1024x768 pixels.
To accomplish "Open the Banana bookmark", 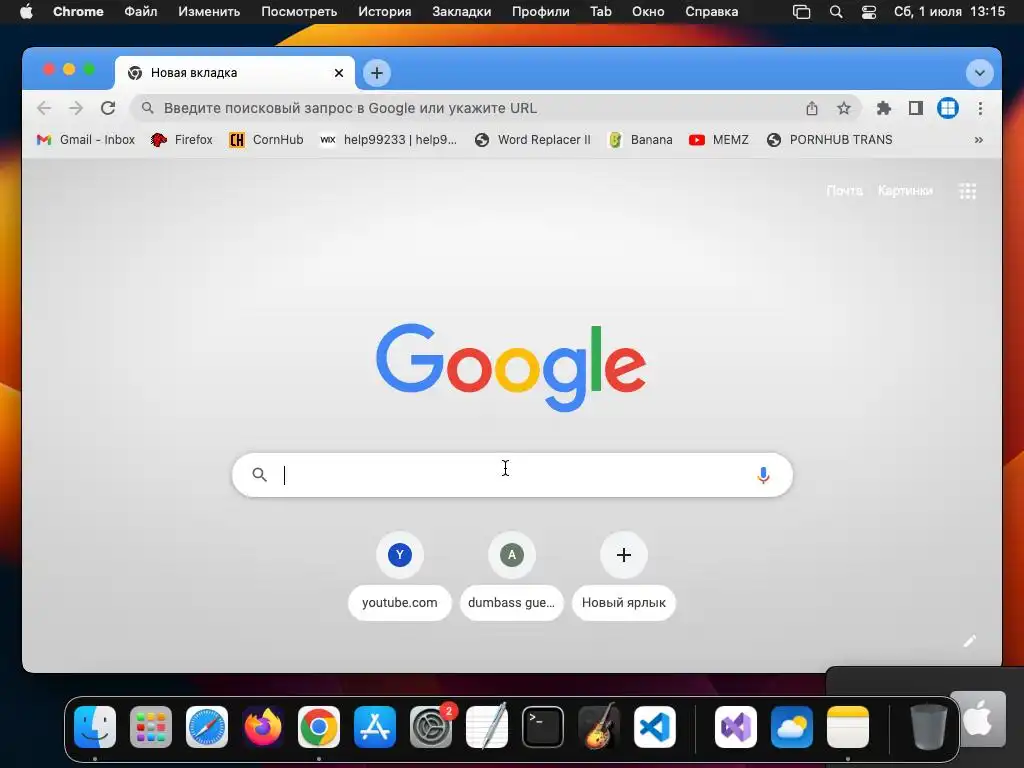I will (640, 140).
